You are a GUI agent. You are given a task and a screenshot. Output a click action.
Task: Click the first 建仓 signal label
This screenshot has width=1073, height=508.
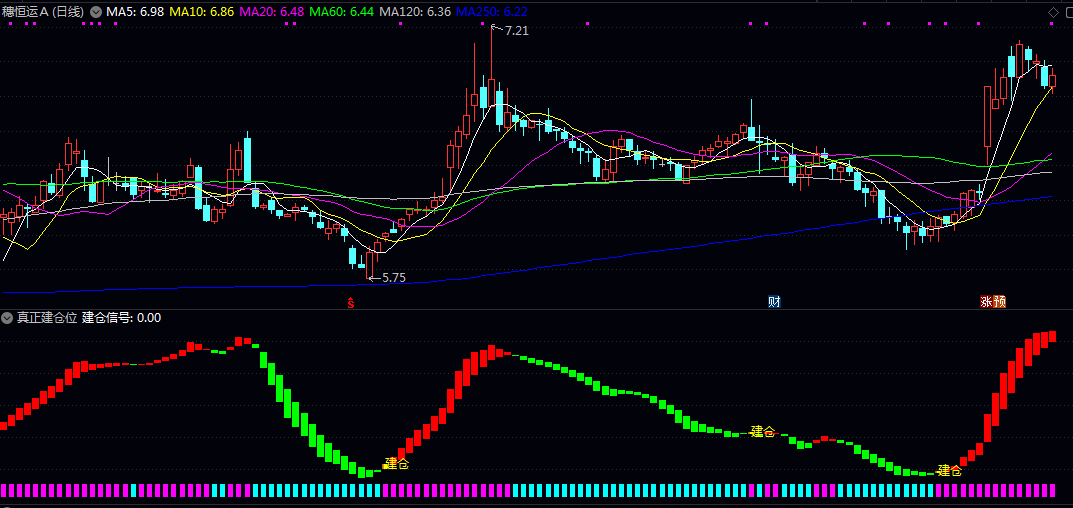pyautogui.click(x=397, y=463)
